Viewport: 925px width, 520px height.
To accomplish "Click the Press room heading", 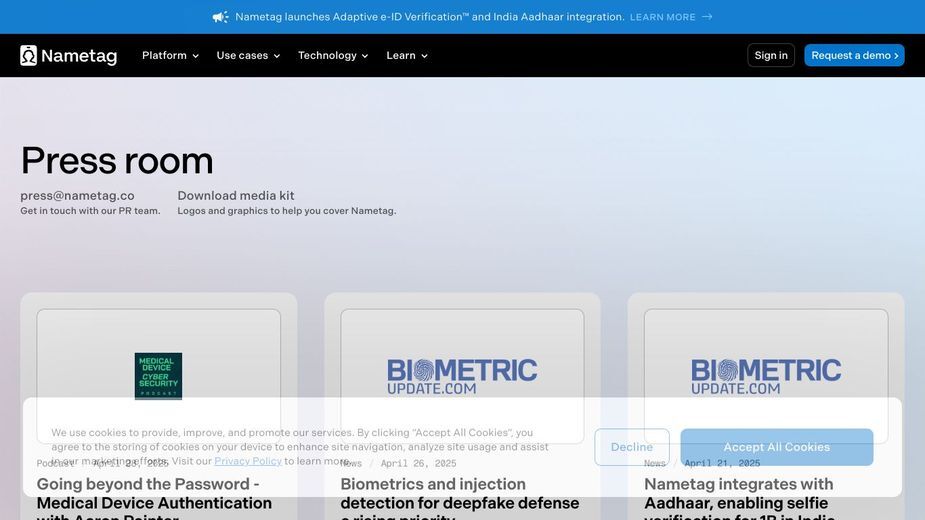I will click(117, 161).
